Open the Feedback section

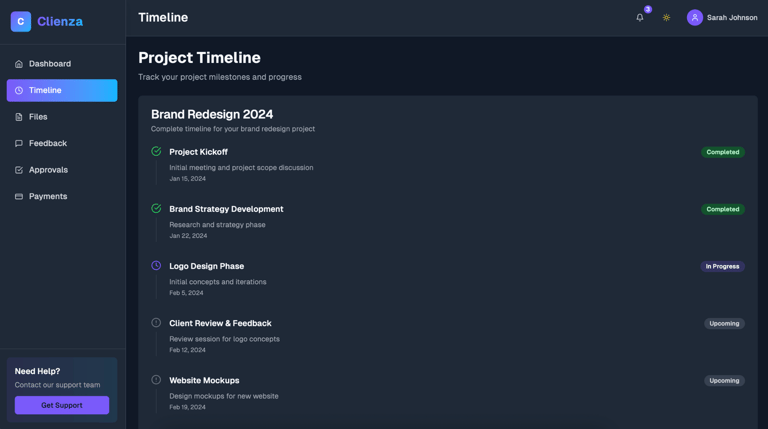(62, 143)
